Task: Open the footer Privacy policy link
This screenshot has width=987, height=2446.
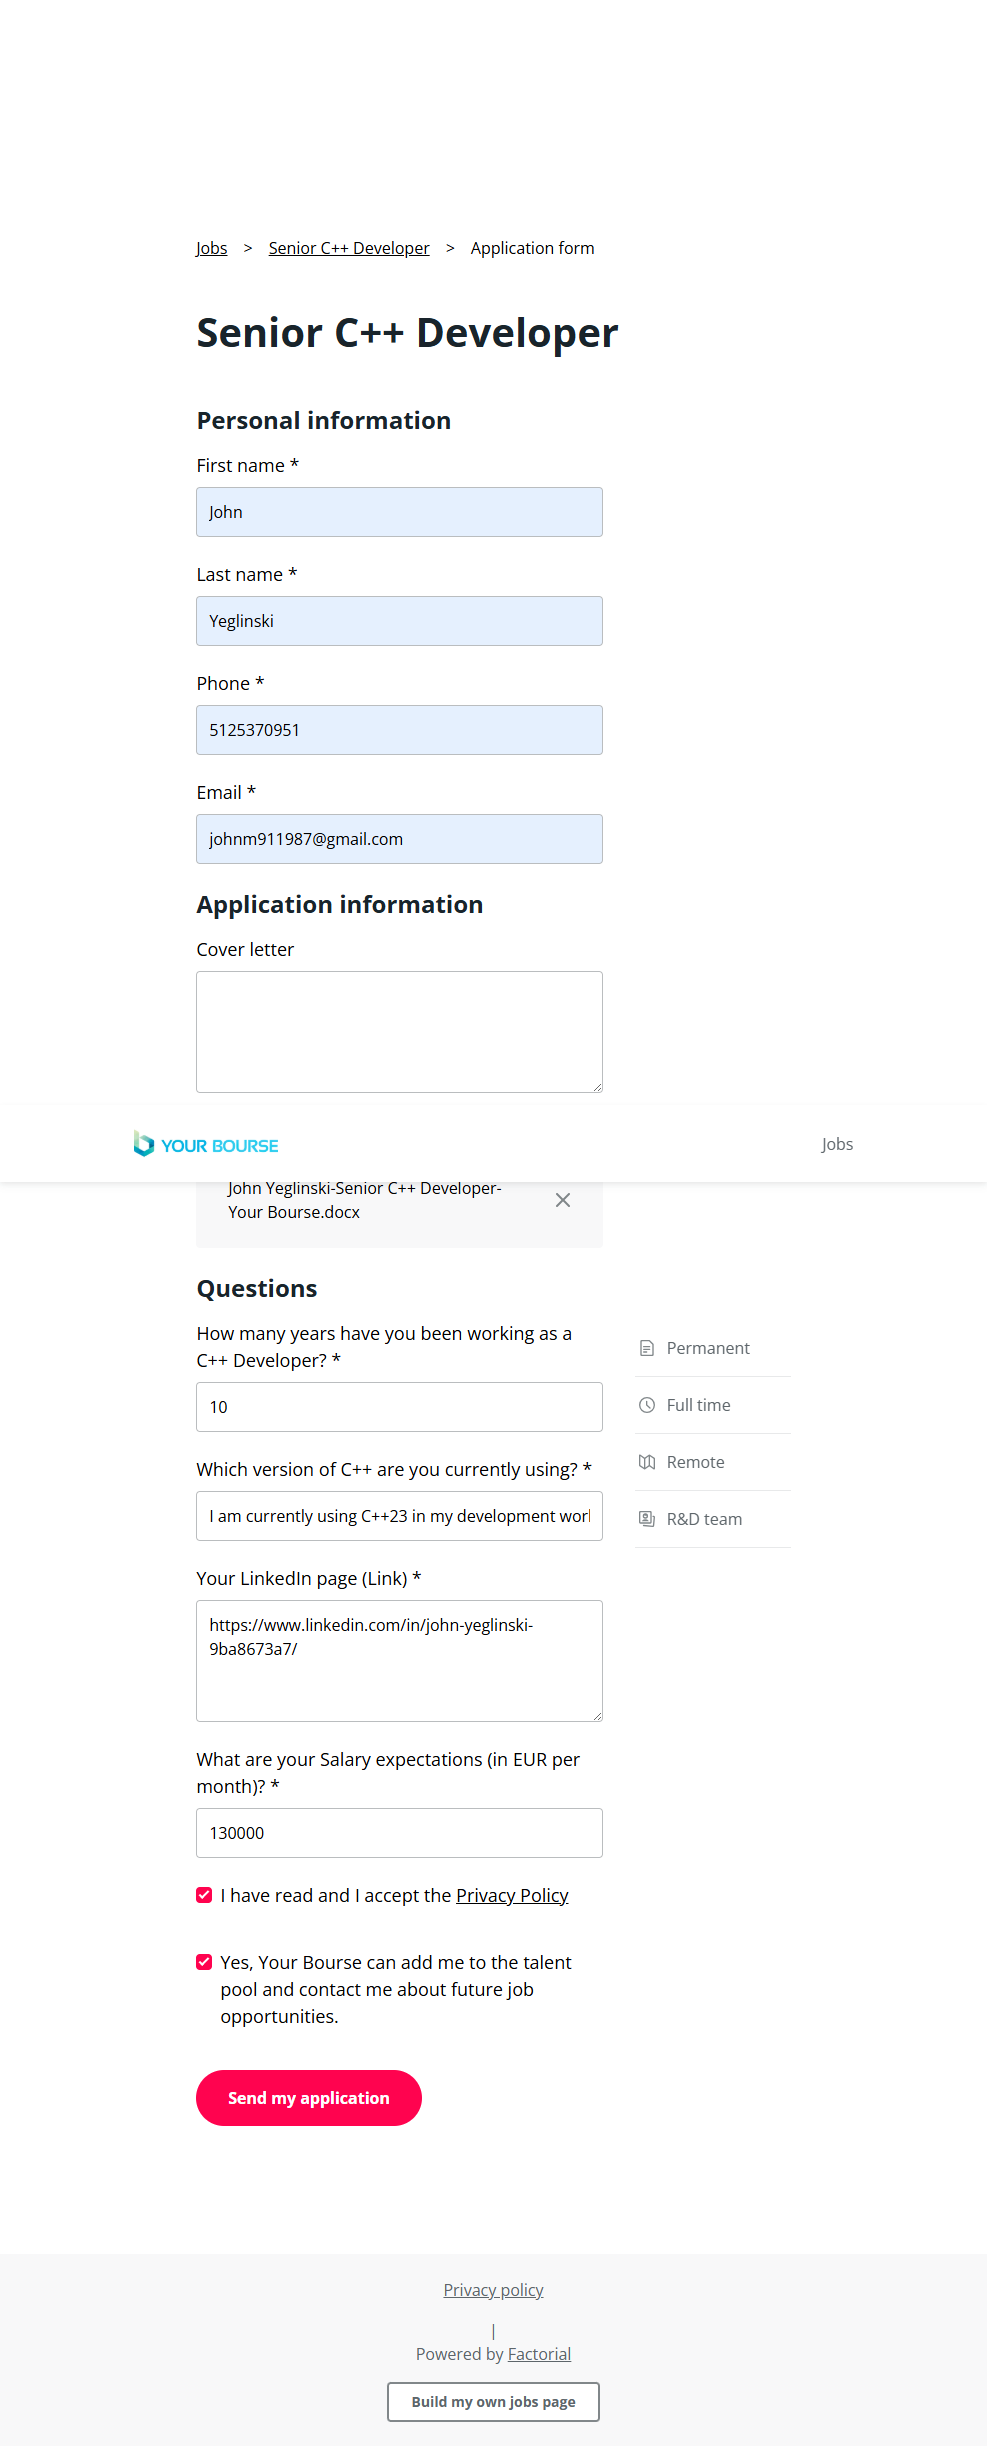Action: (x=493, y=2290)
